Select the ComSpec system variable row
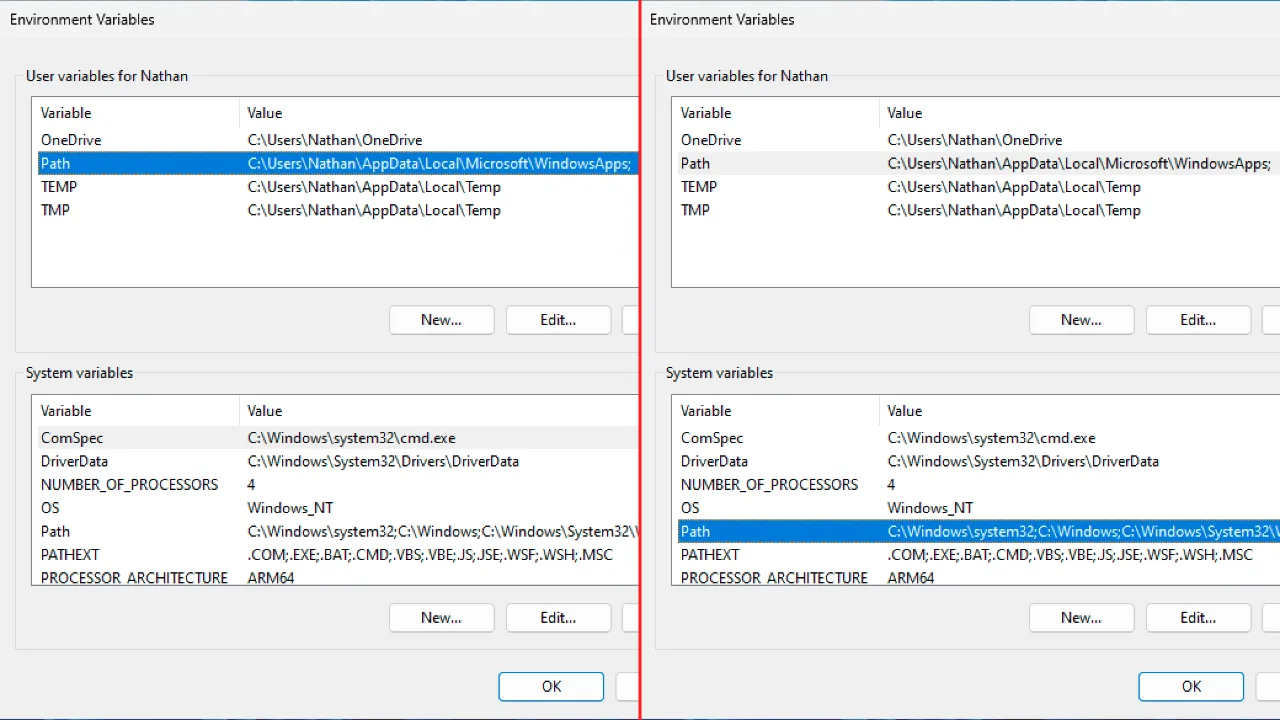1280x720 pixels. pyautogui.click(x=71, y=438)
